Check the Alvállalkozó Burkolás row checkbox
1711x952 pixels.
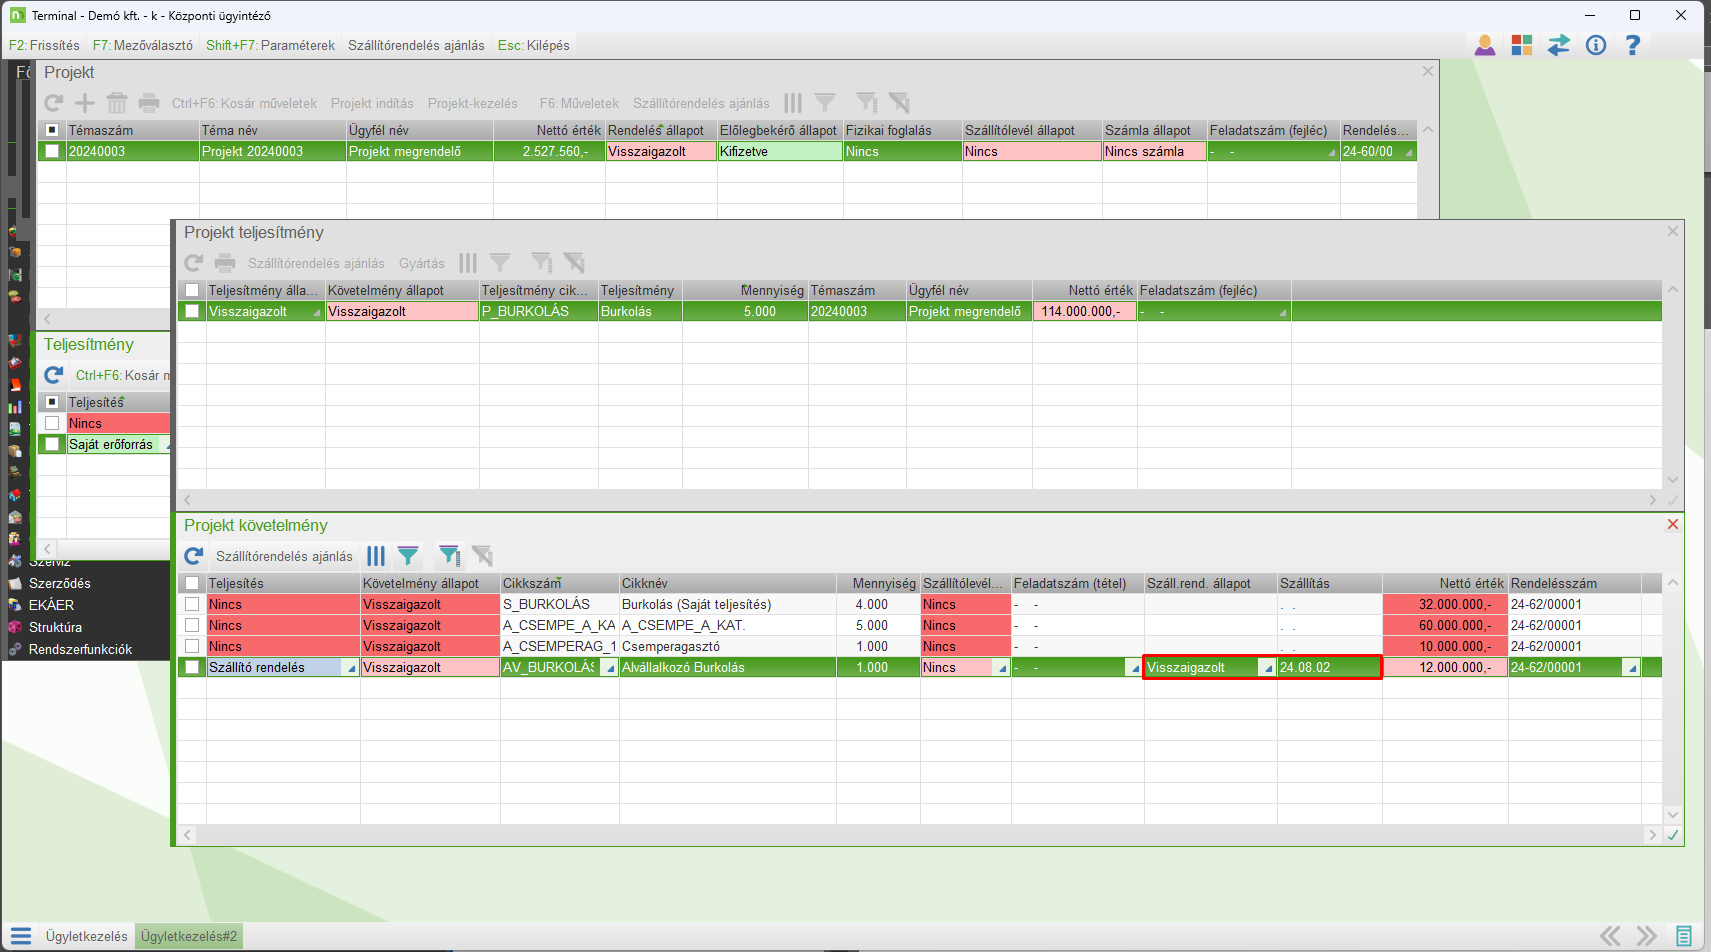[192, 667]
